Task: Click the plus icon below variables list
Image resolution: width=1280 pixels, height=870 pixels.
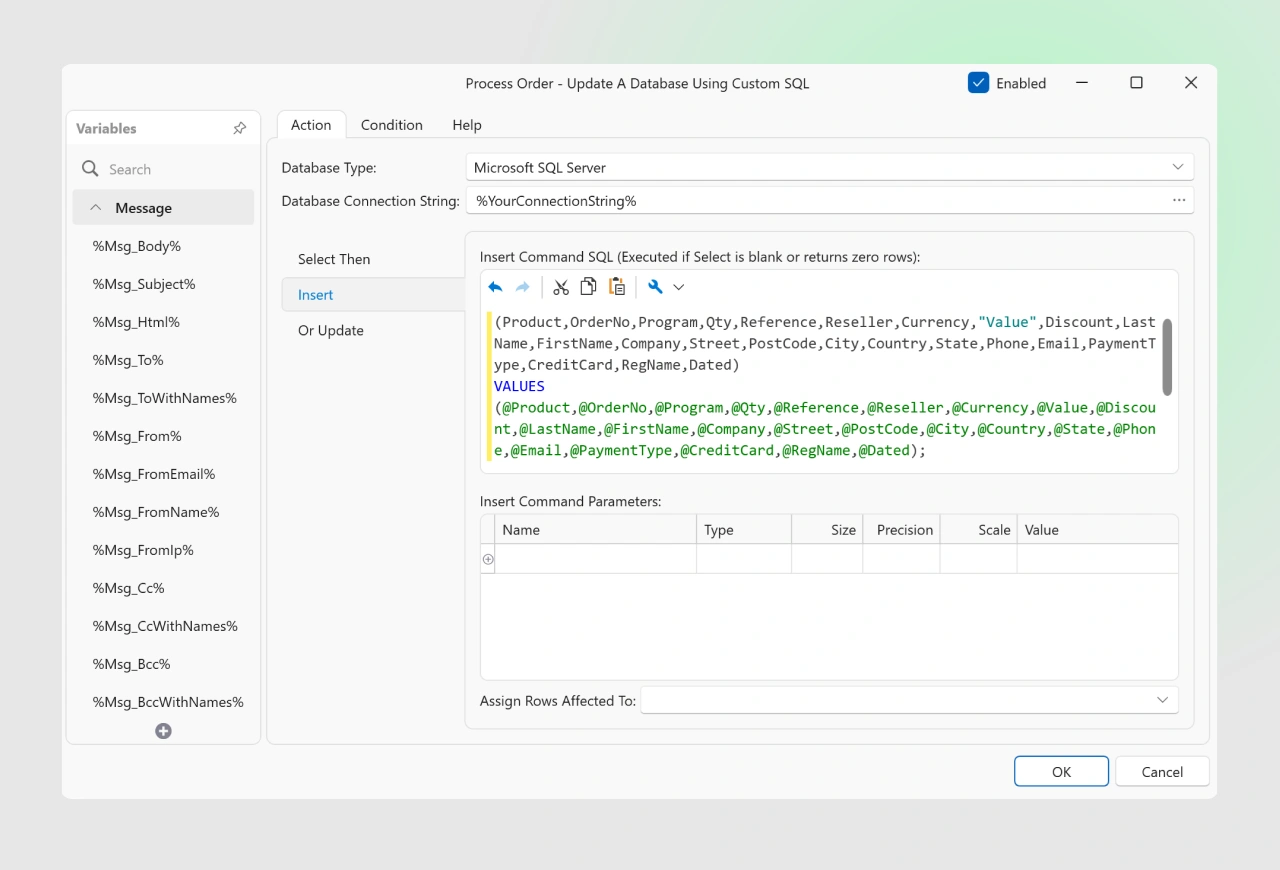Action: [x=163, y=731]
